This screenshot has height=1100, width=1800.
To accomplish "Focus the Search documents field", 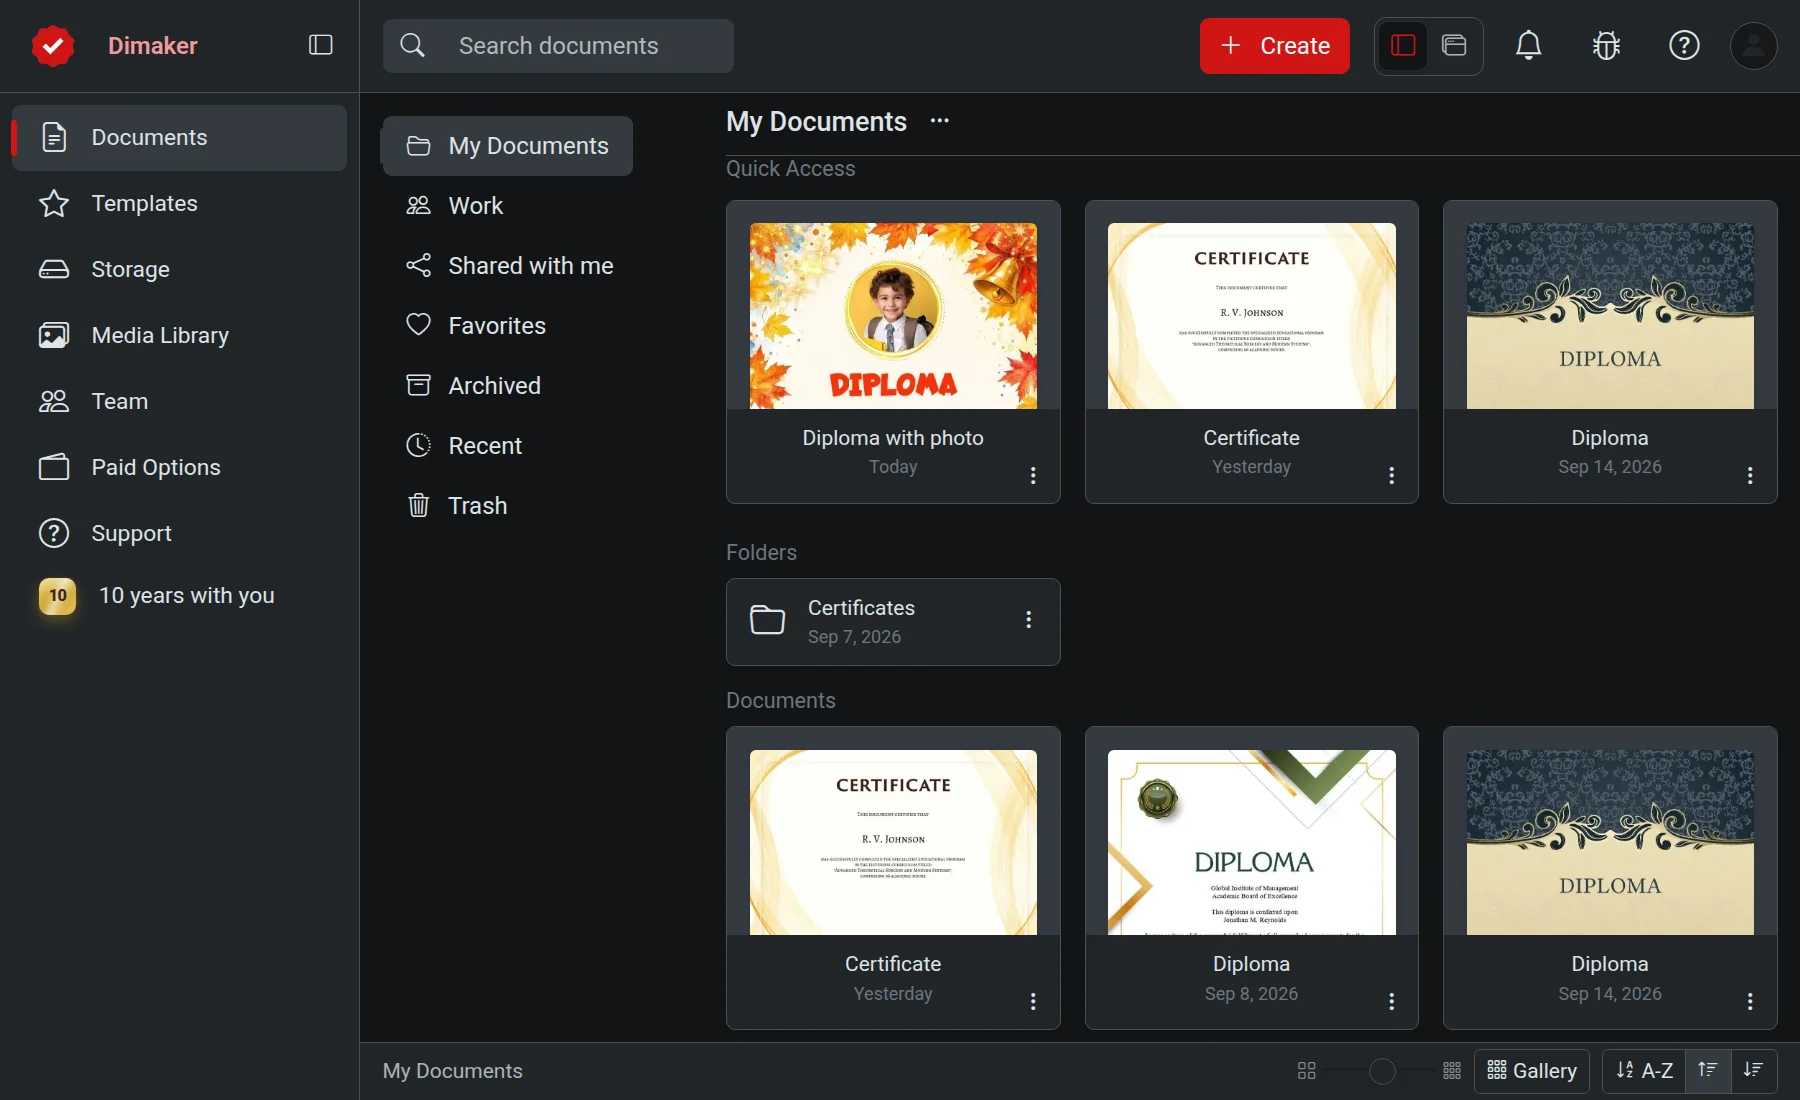I will click(558, 46).
